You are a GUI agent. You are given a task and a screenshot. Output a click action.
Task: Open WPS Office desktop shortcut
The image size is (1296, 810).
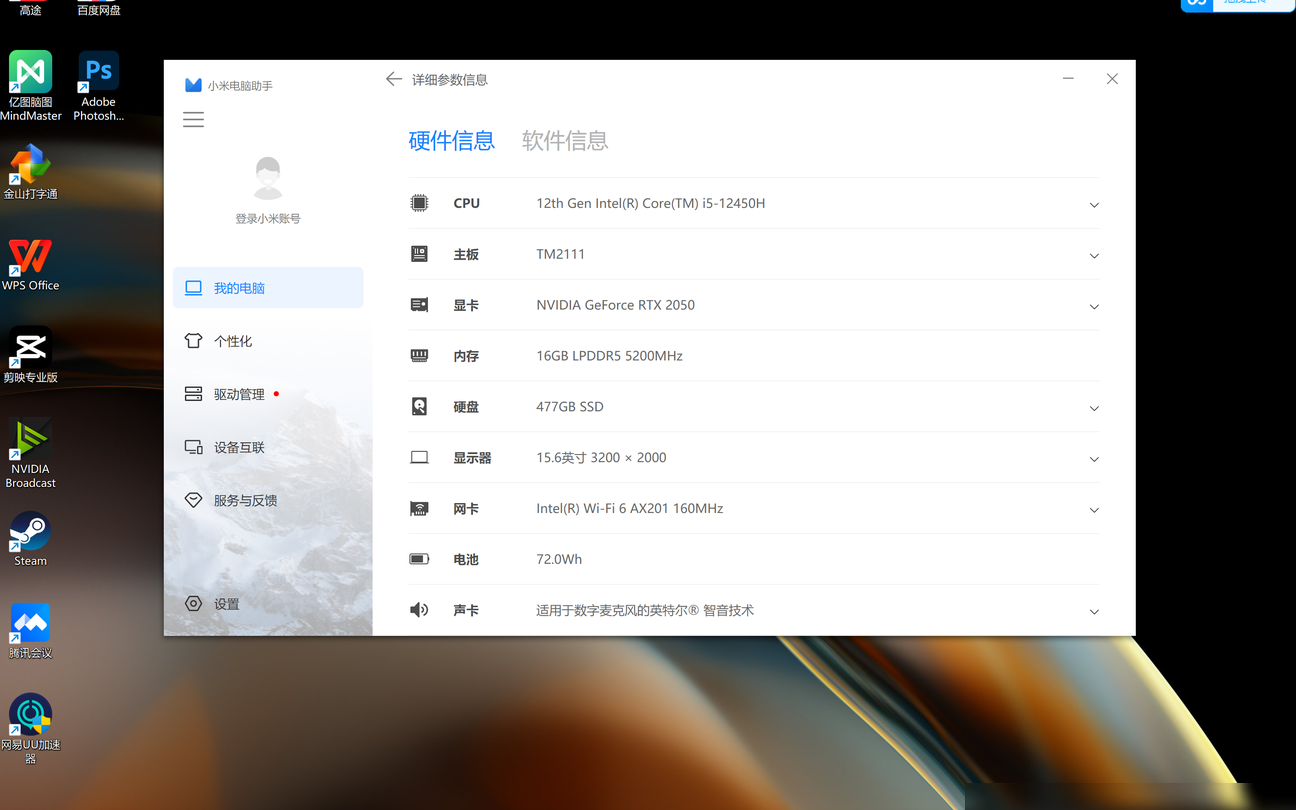coord(30,263)
